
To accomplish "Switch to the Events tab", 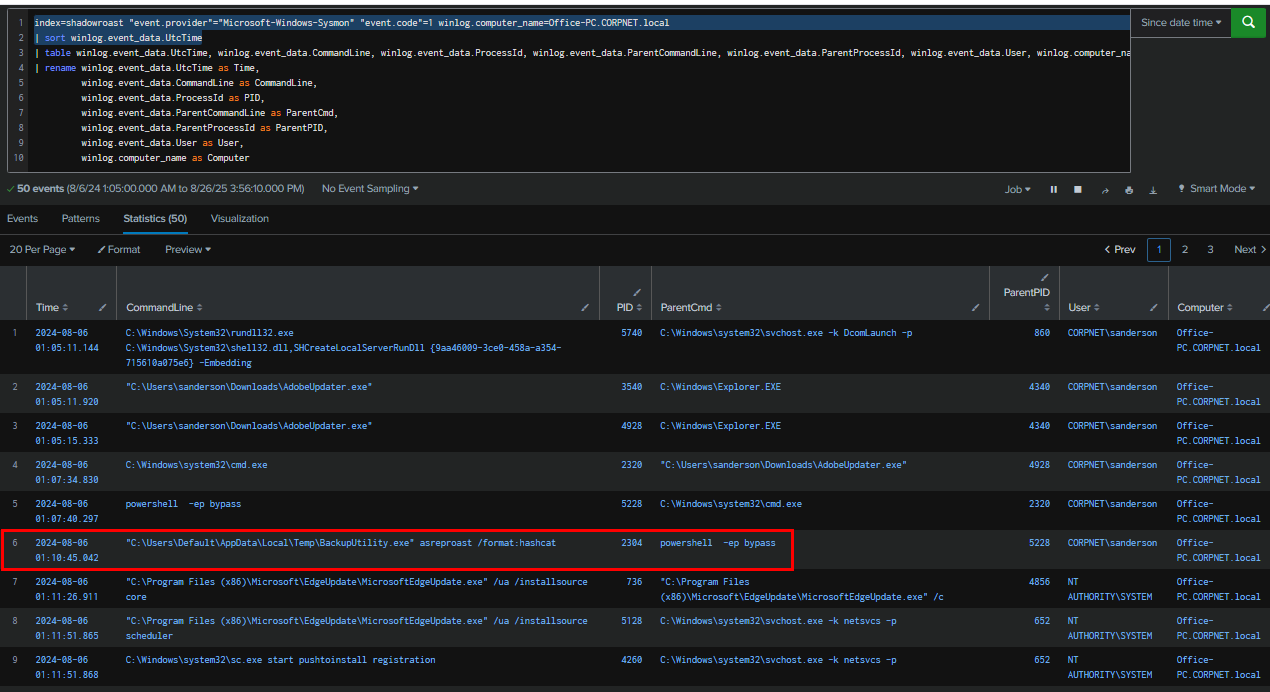I will coord(22,218).
